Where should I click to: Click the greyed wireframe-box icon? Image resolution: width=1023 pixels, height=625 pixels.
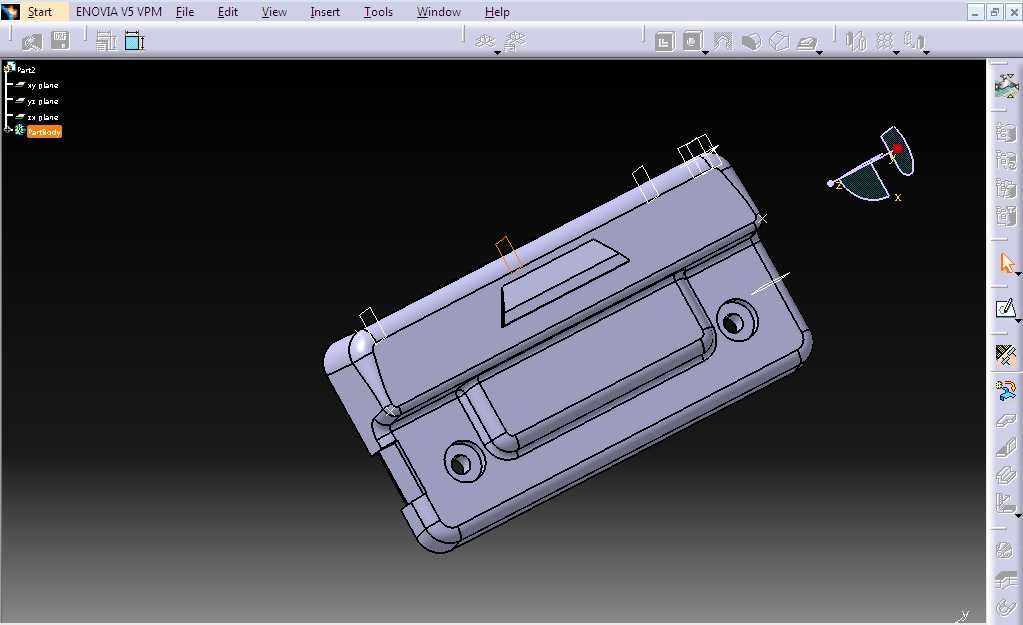click(780, 42)
